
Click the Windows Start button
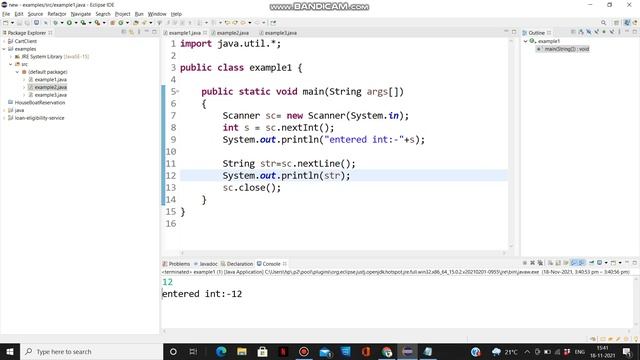10,351
